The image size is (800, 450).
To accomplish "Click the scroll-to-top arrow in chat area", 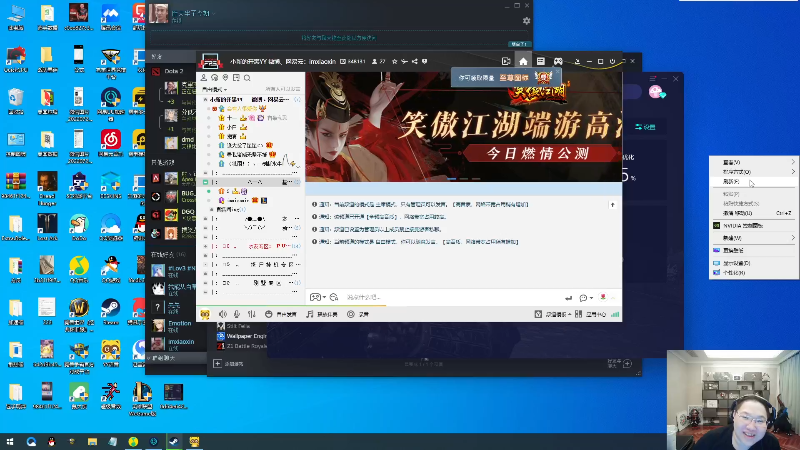I will pyautogui.click(x=613, y=205).
